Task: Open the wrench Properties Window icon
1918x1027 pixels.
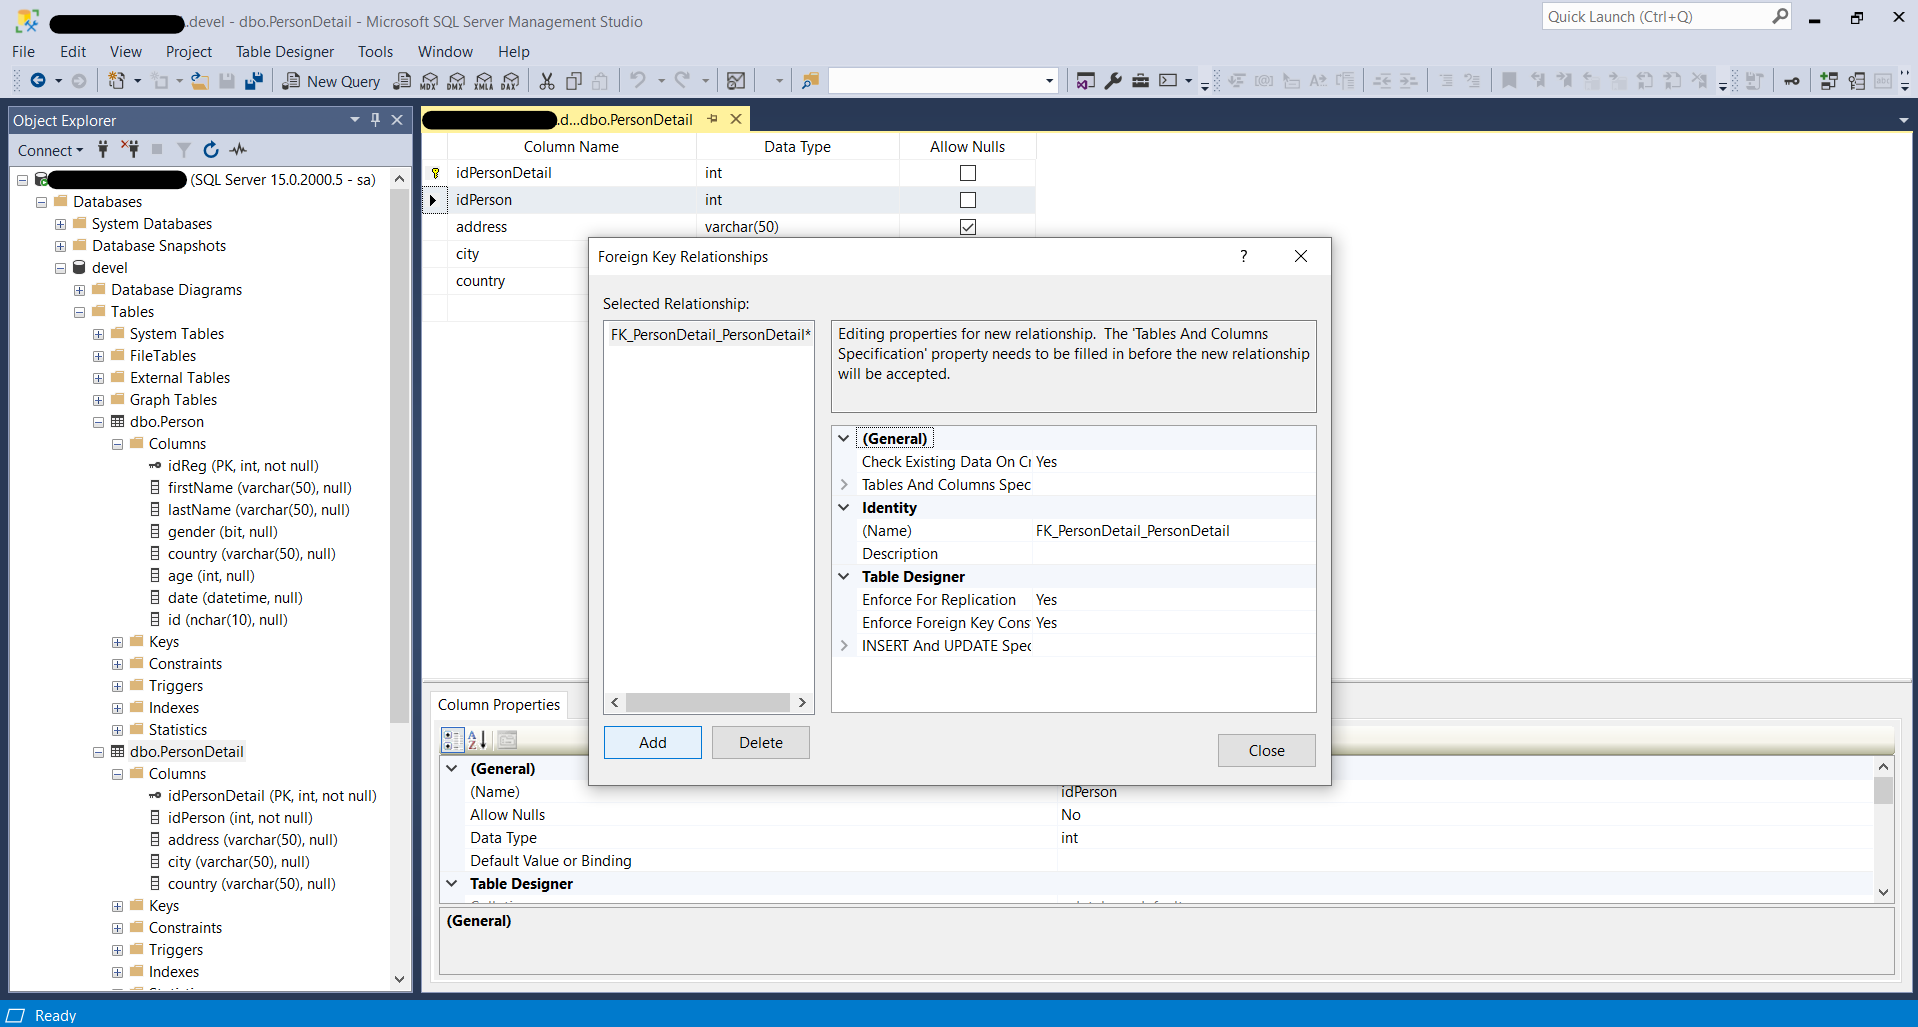Action: click(1113, 81)
